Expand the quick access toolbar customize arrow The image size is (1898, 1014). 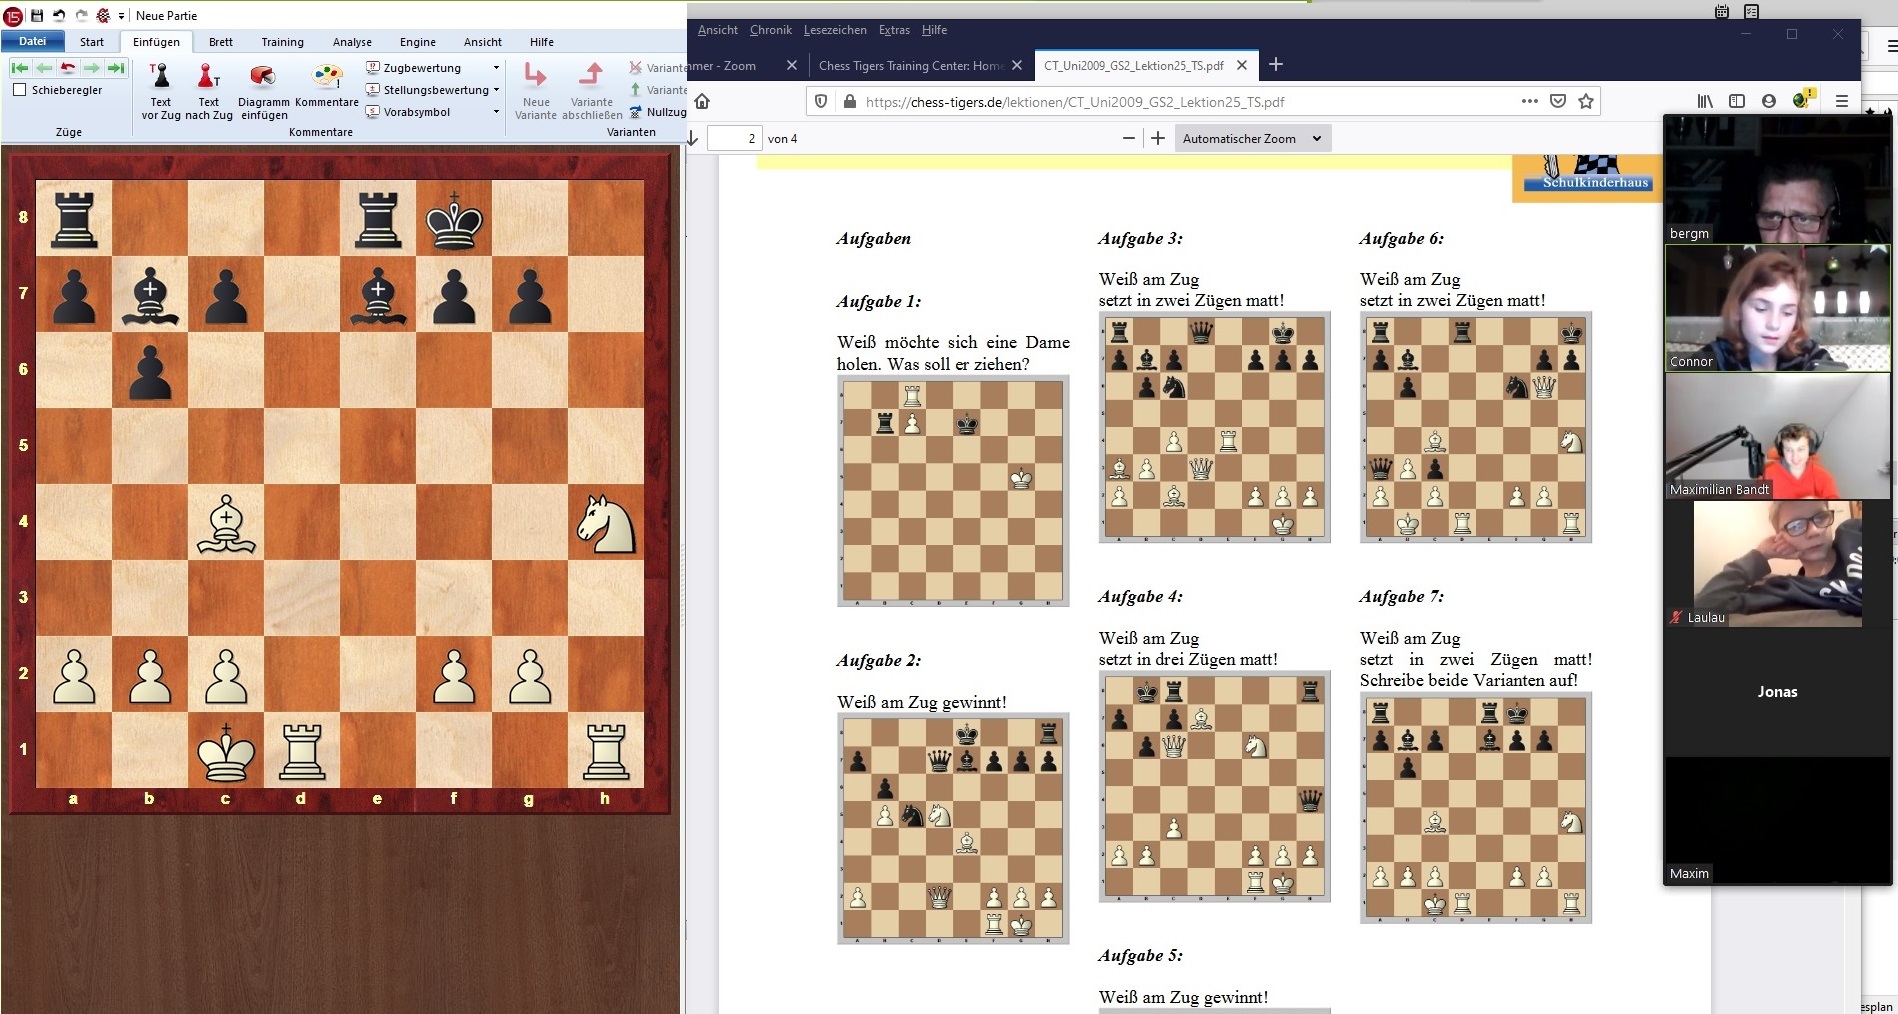tap(121, 16)
